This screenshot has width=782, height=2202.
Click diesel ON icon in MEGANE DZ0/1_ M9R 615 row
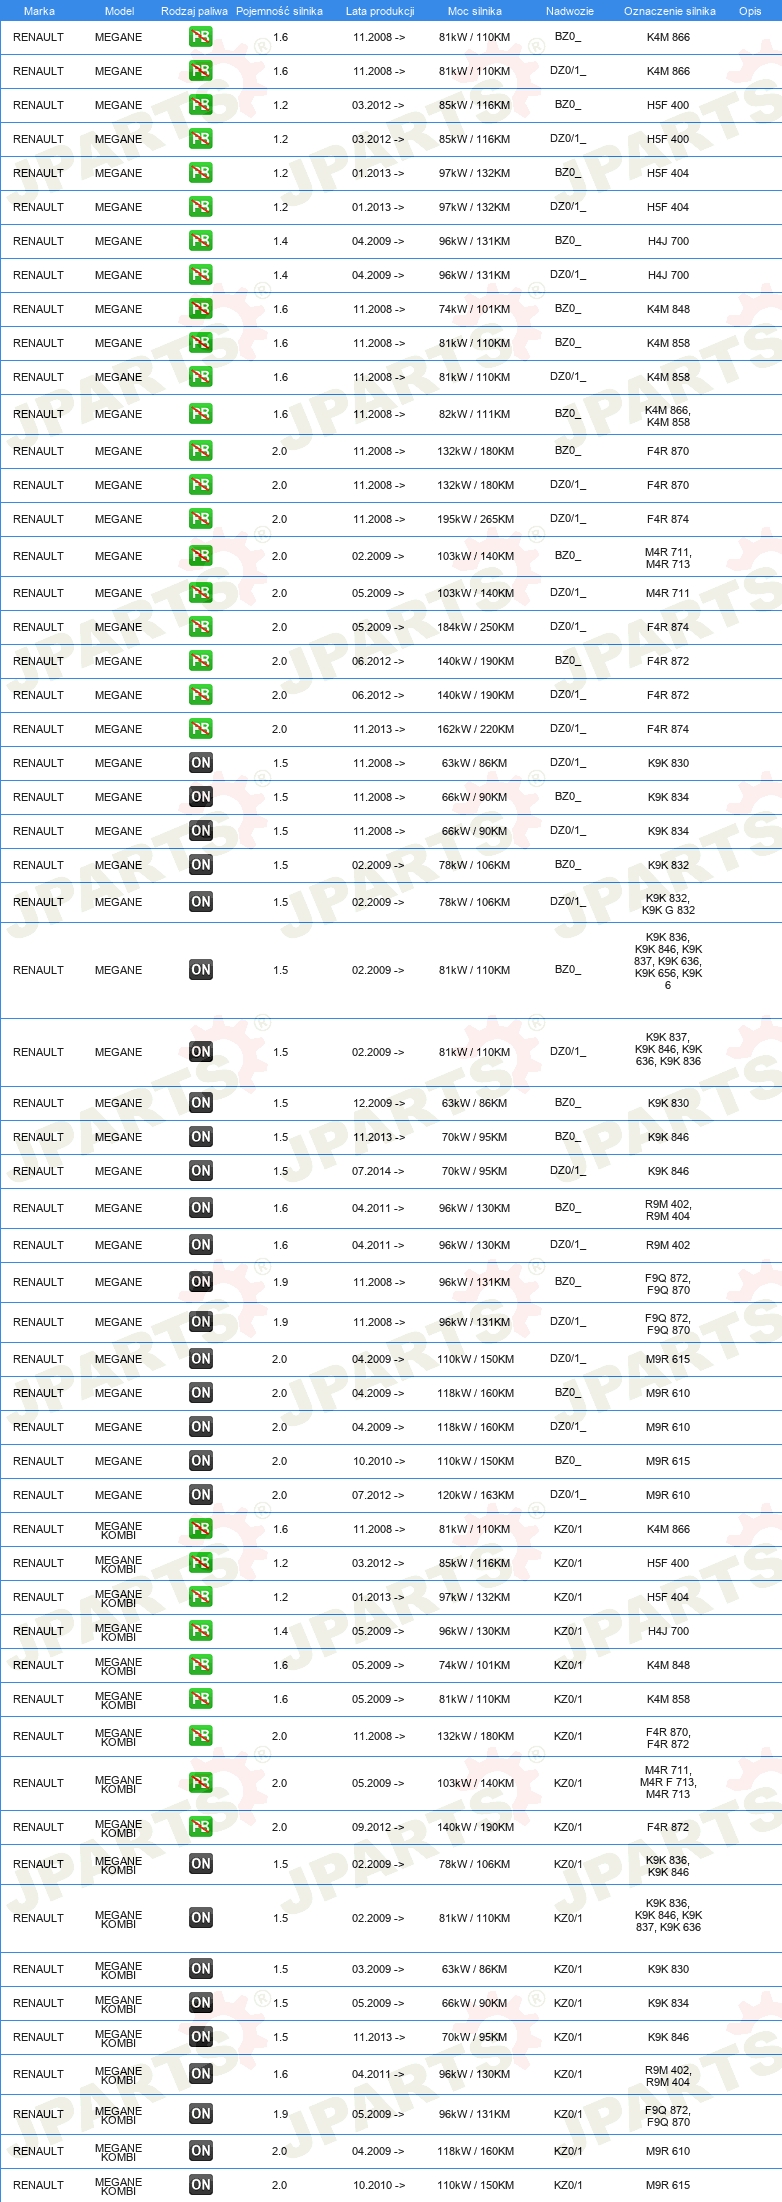coord(200,1359)
